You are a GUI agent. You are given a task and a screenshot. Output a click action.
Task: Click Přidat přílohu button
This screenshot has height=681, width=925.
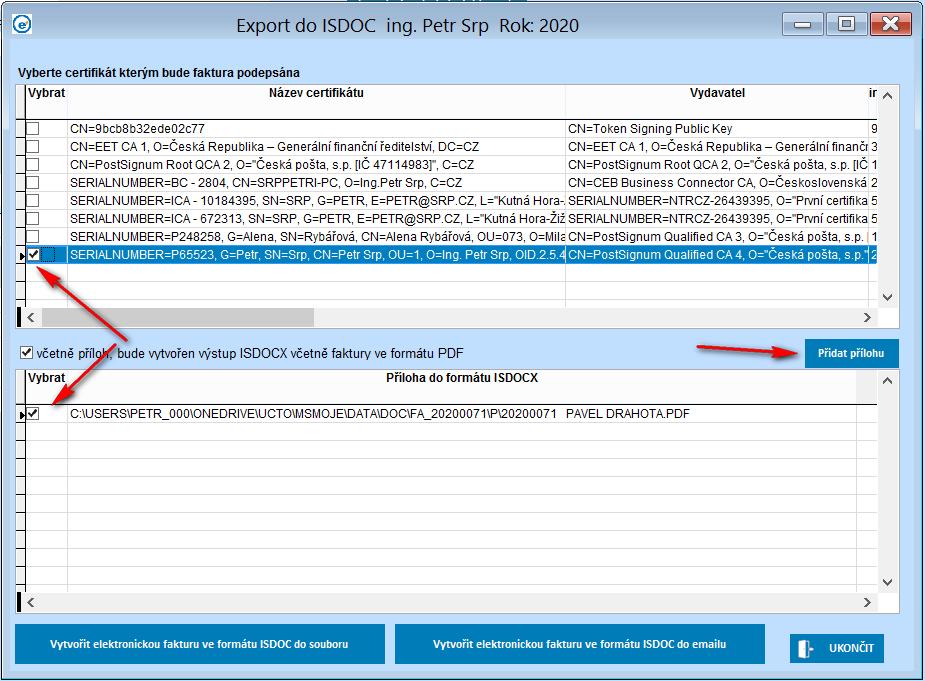[x=851, y=353]
